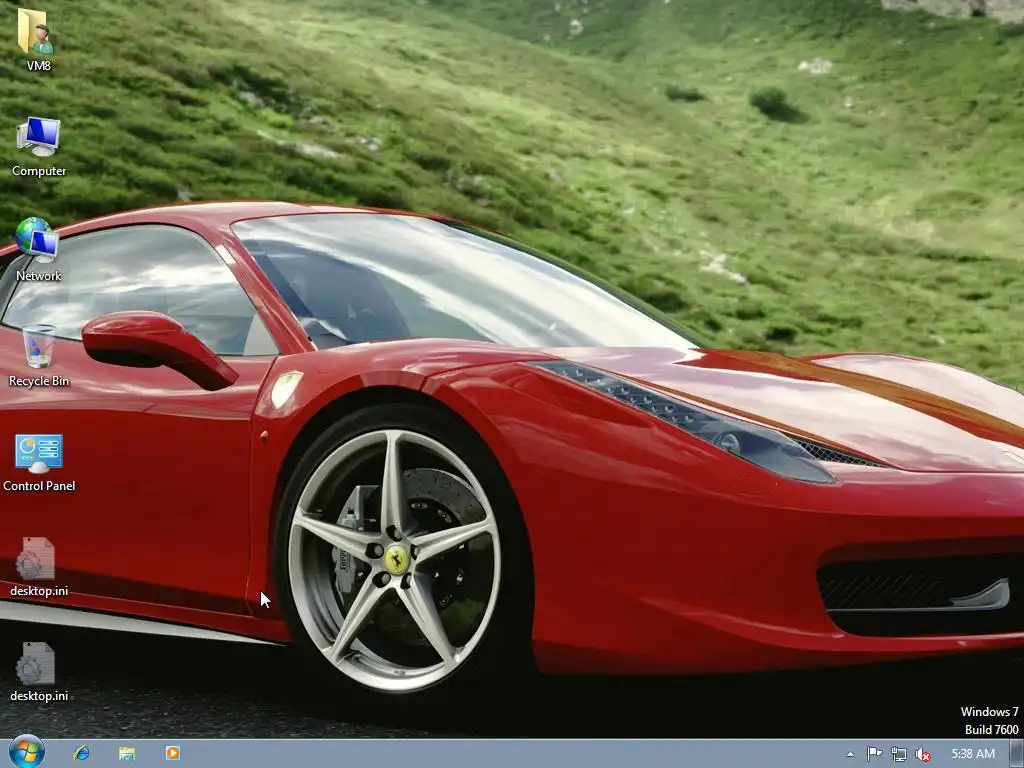Select the Recycle Bin icon

(39, 346)
